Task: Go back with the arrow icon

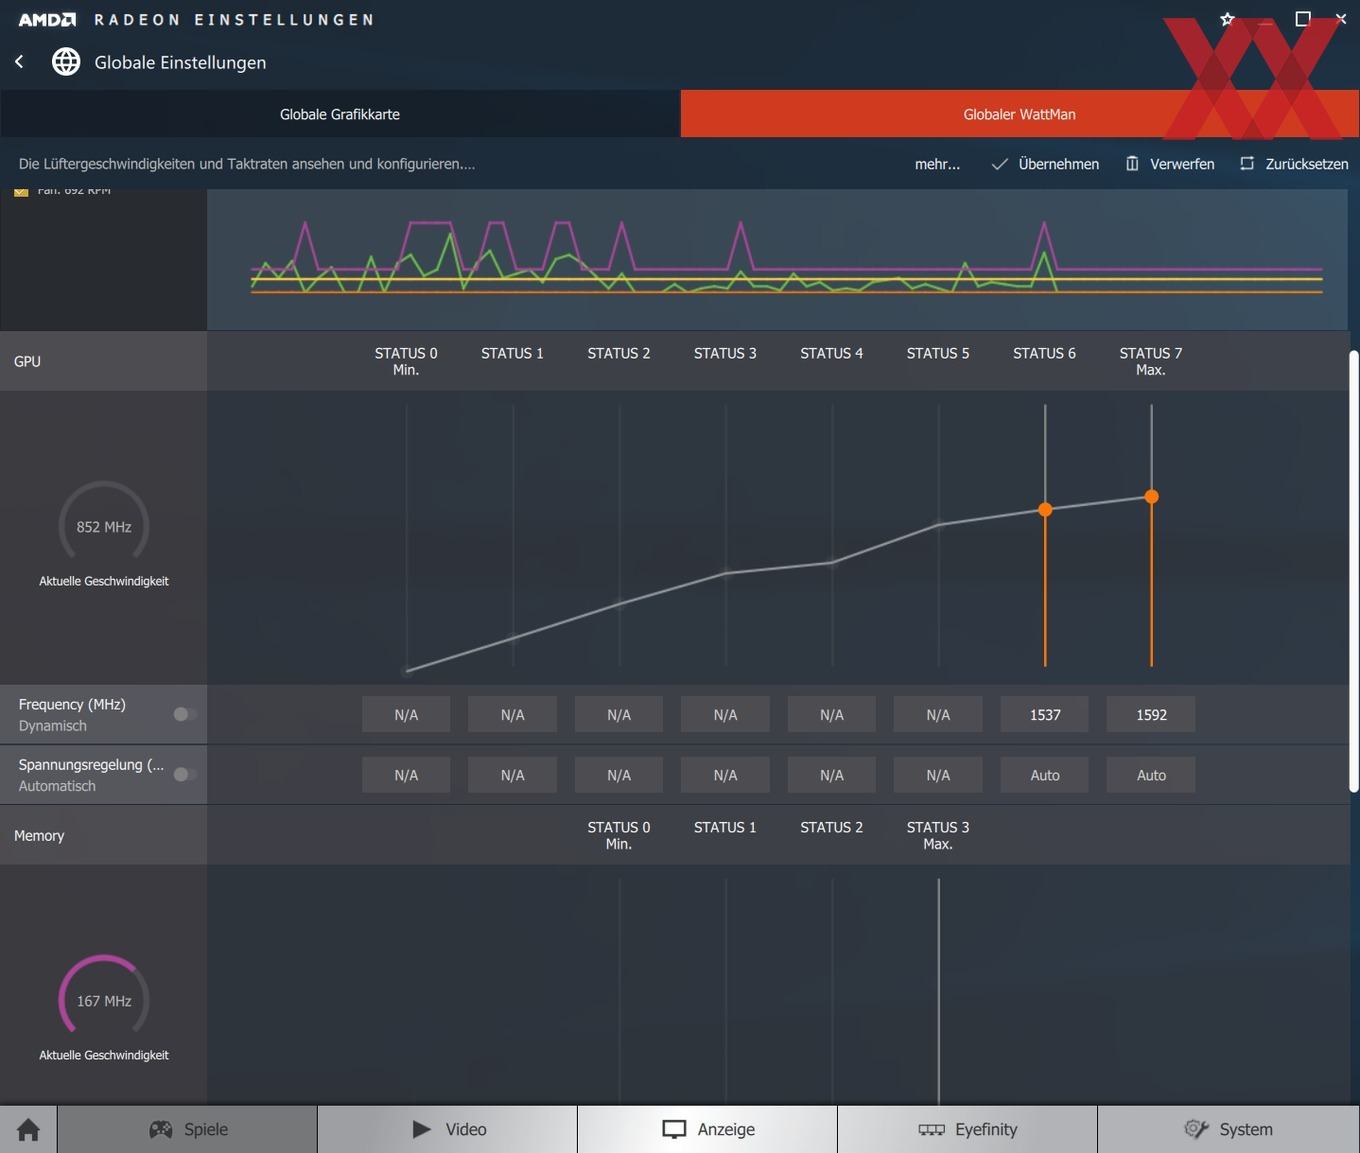Action: point(19,62)
